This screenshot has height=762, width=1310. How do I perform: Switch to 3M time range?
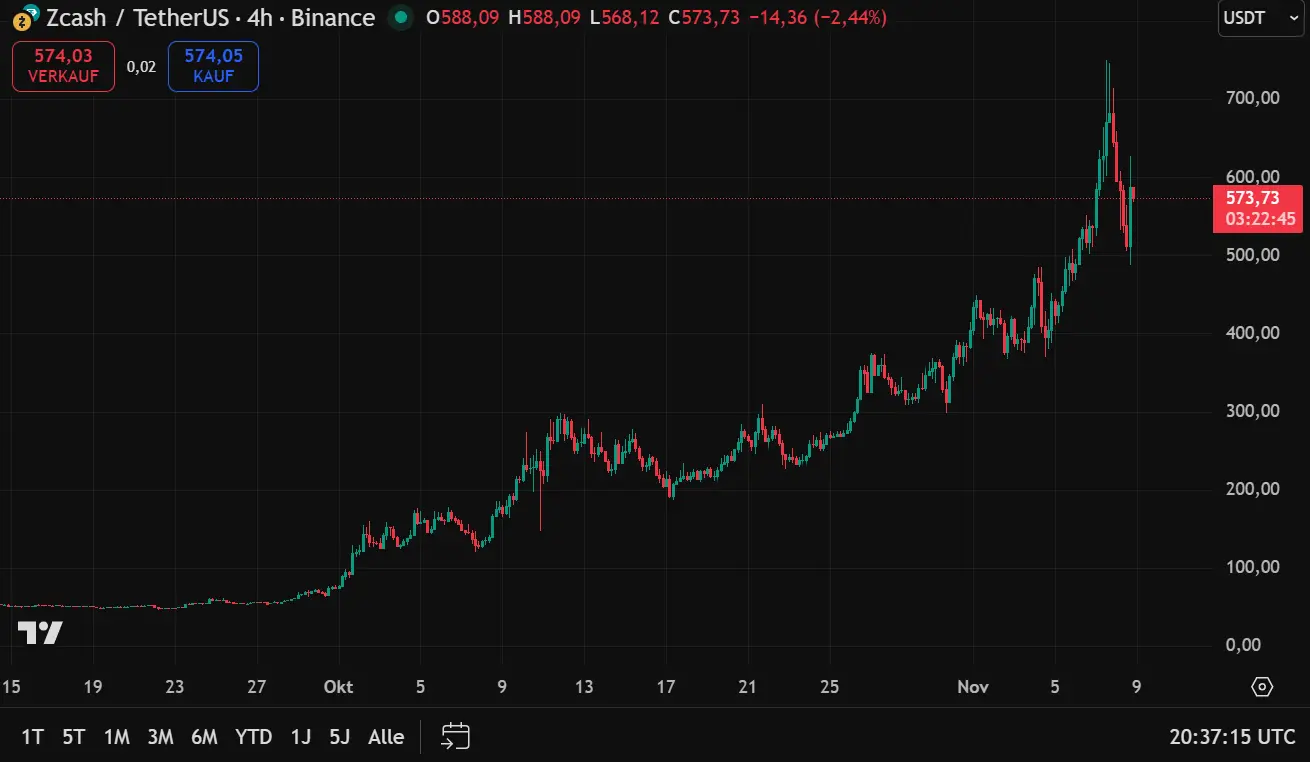(x=160, y=737)
